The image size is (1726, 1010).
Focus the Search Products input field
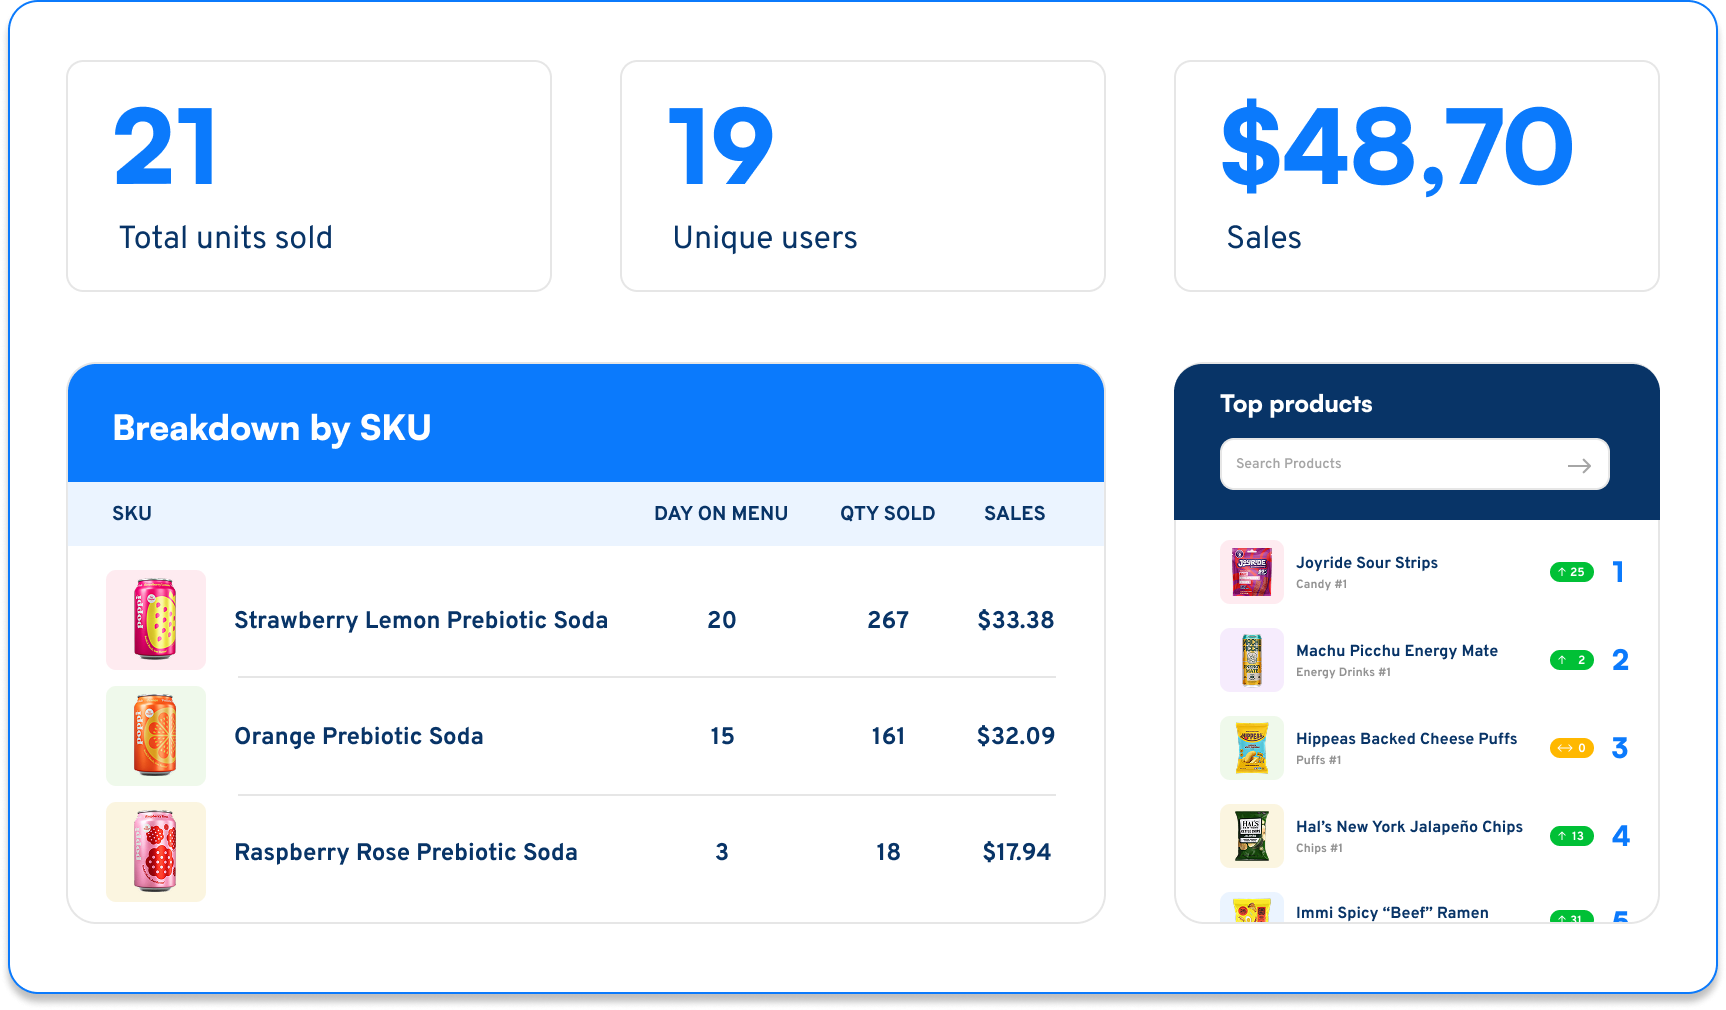(x=1414, y=464)
